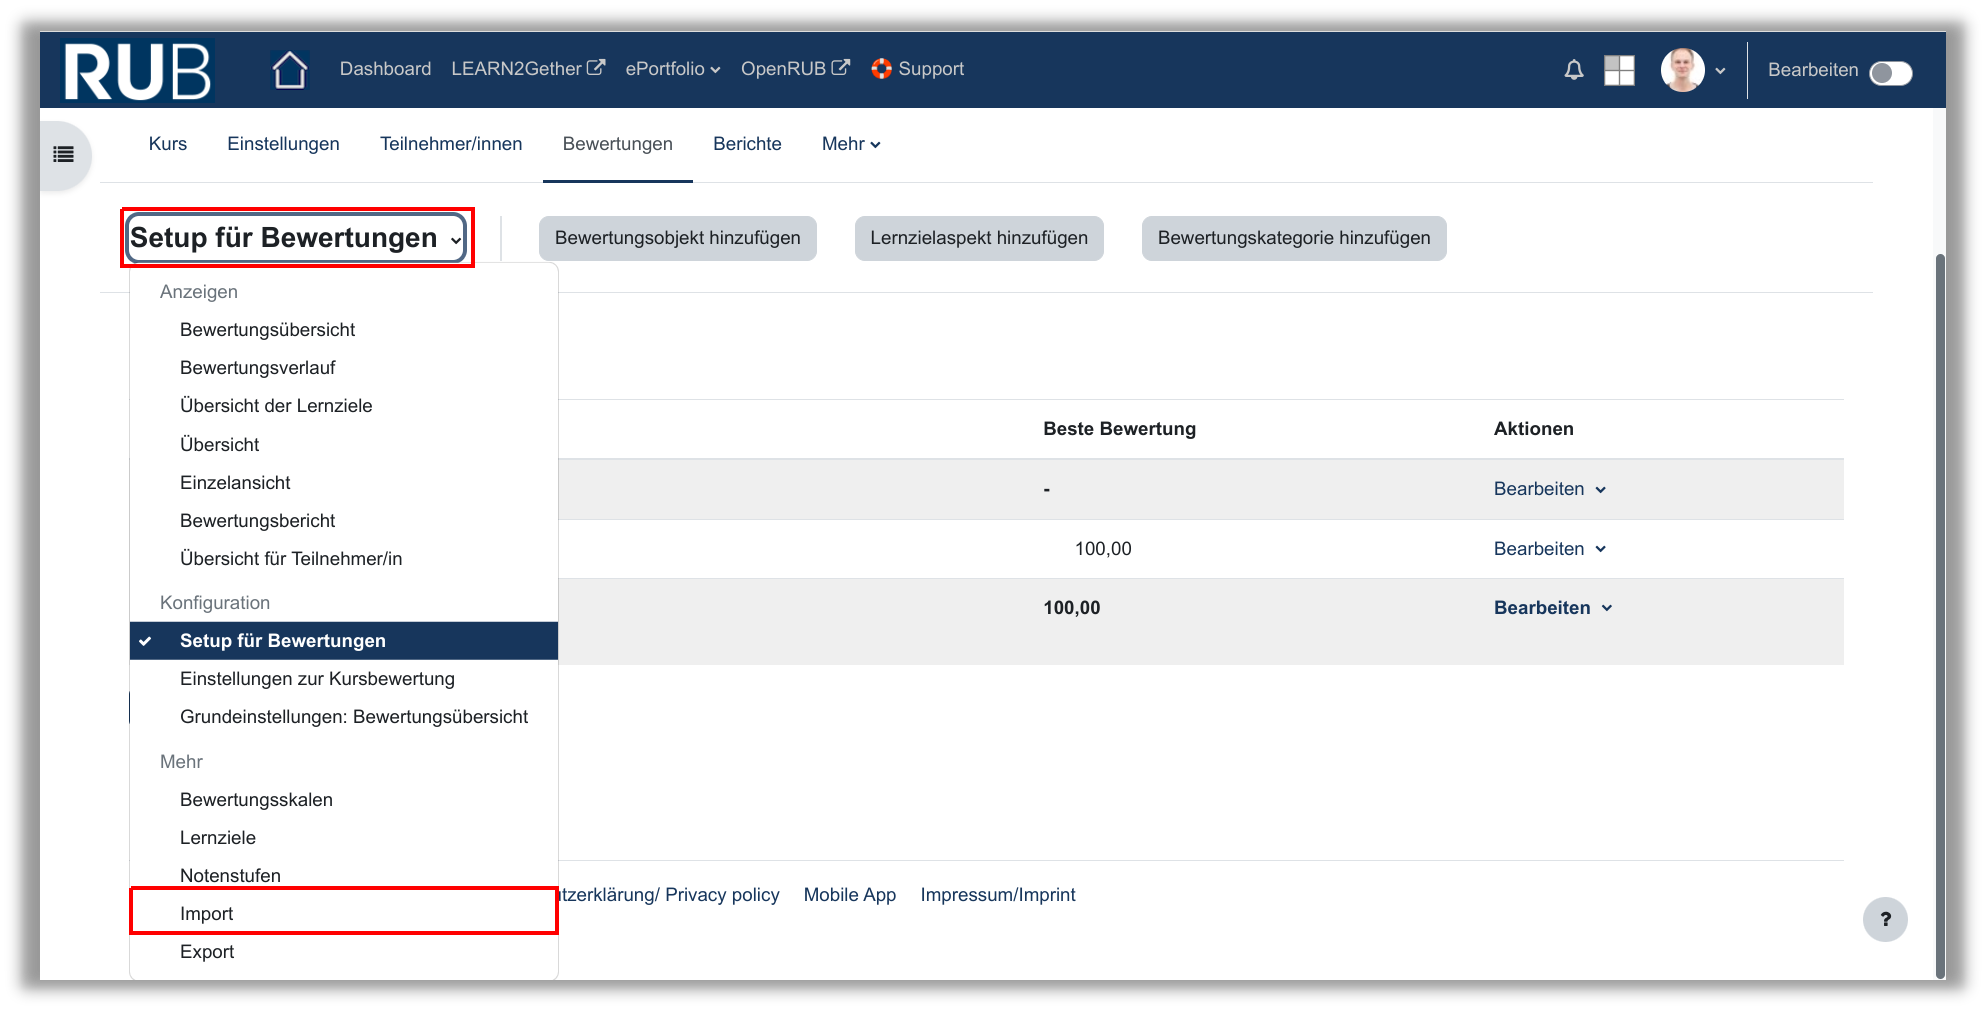Open the Impressum/Imprint footer link
Screen dimensions: 1986x1011
click(997, 895)
